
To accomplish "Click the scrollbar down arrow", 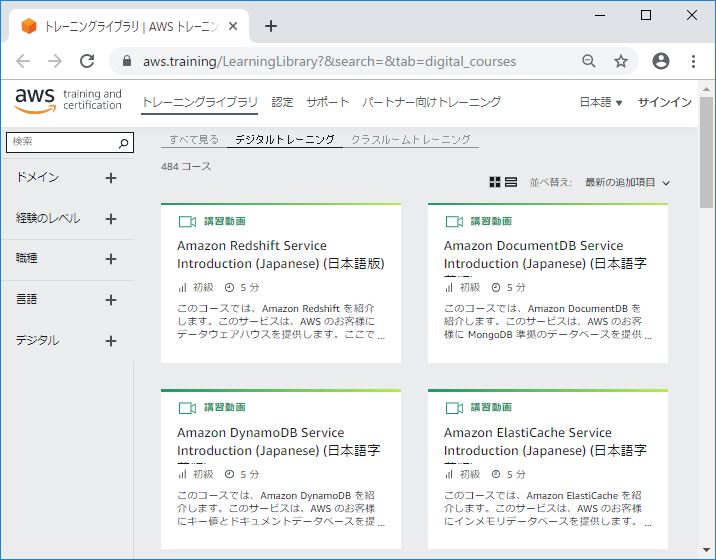I will 706,550.
